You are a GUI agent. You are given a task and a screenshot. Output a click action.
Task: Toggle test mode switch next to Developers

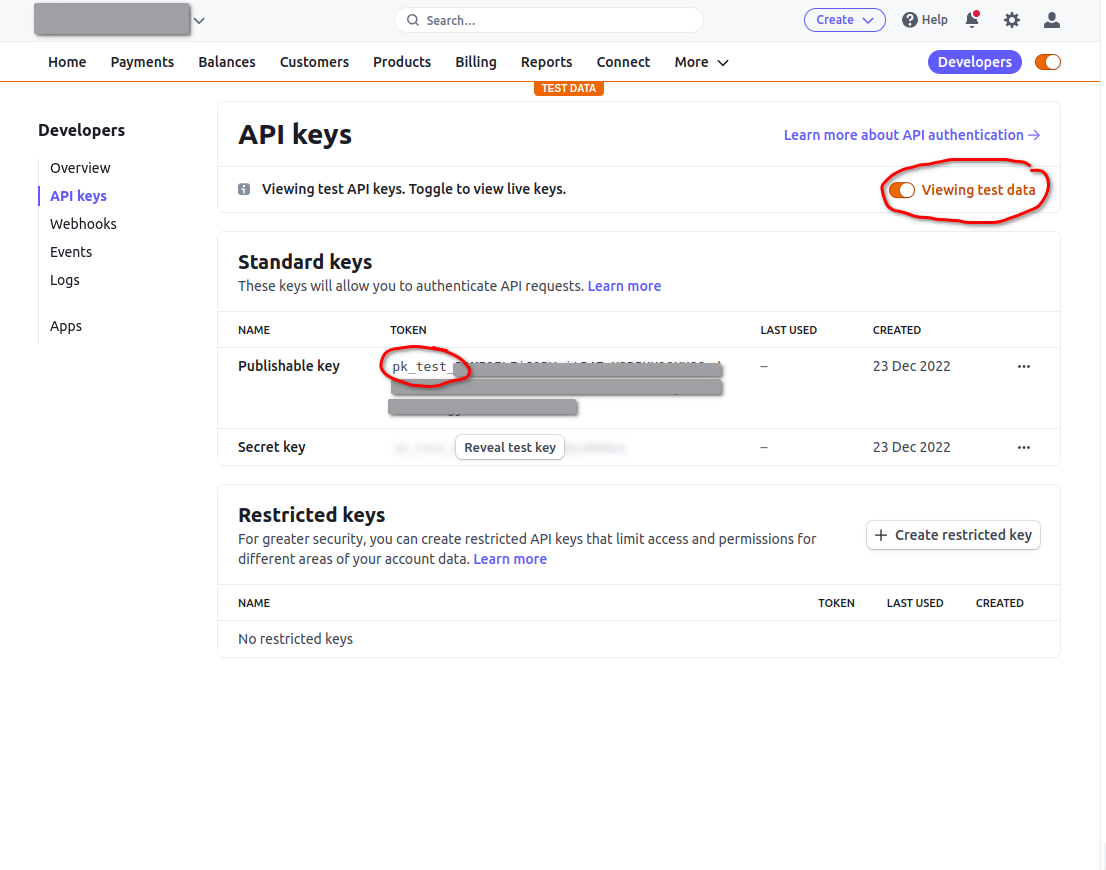click(1047, 62)
